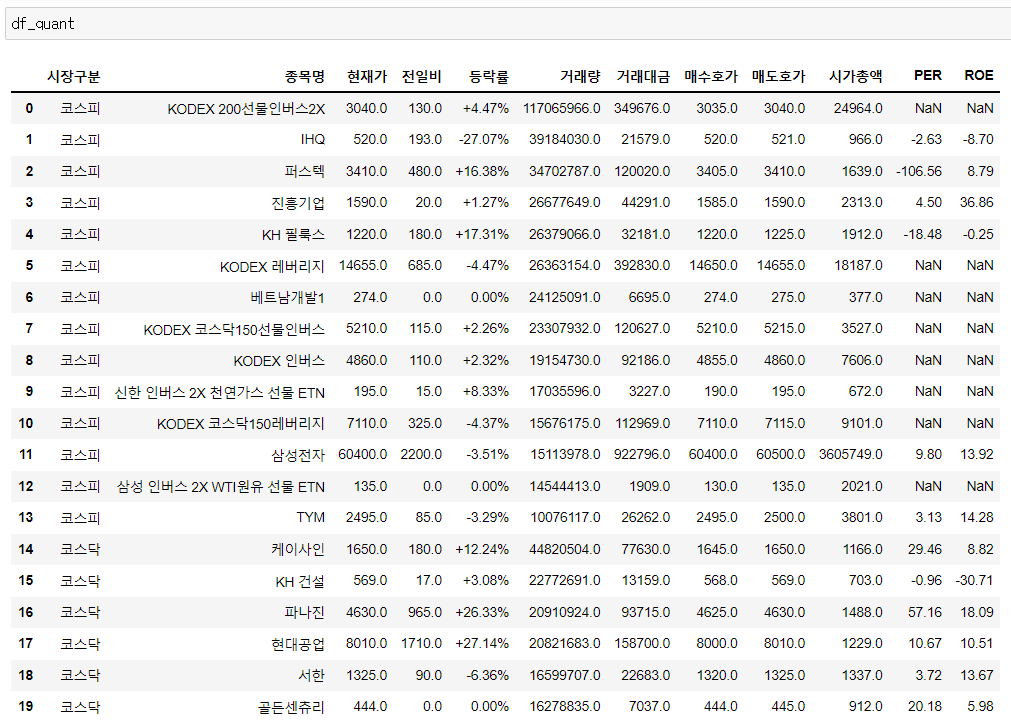Select the 현대공업 stock name cell
This screenshot has width=1011, height=723.
(298, 644)
